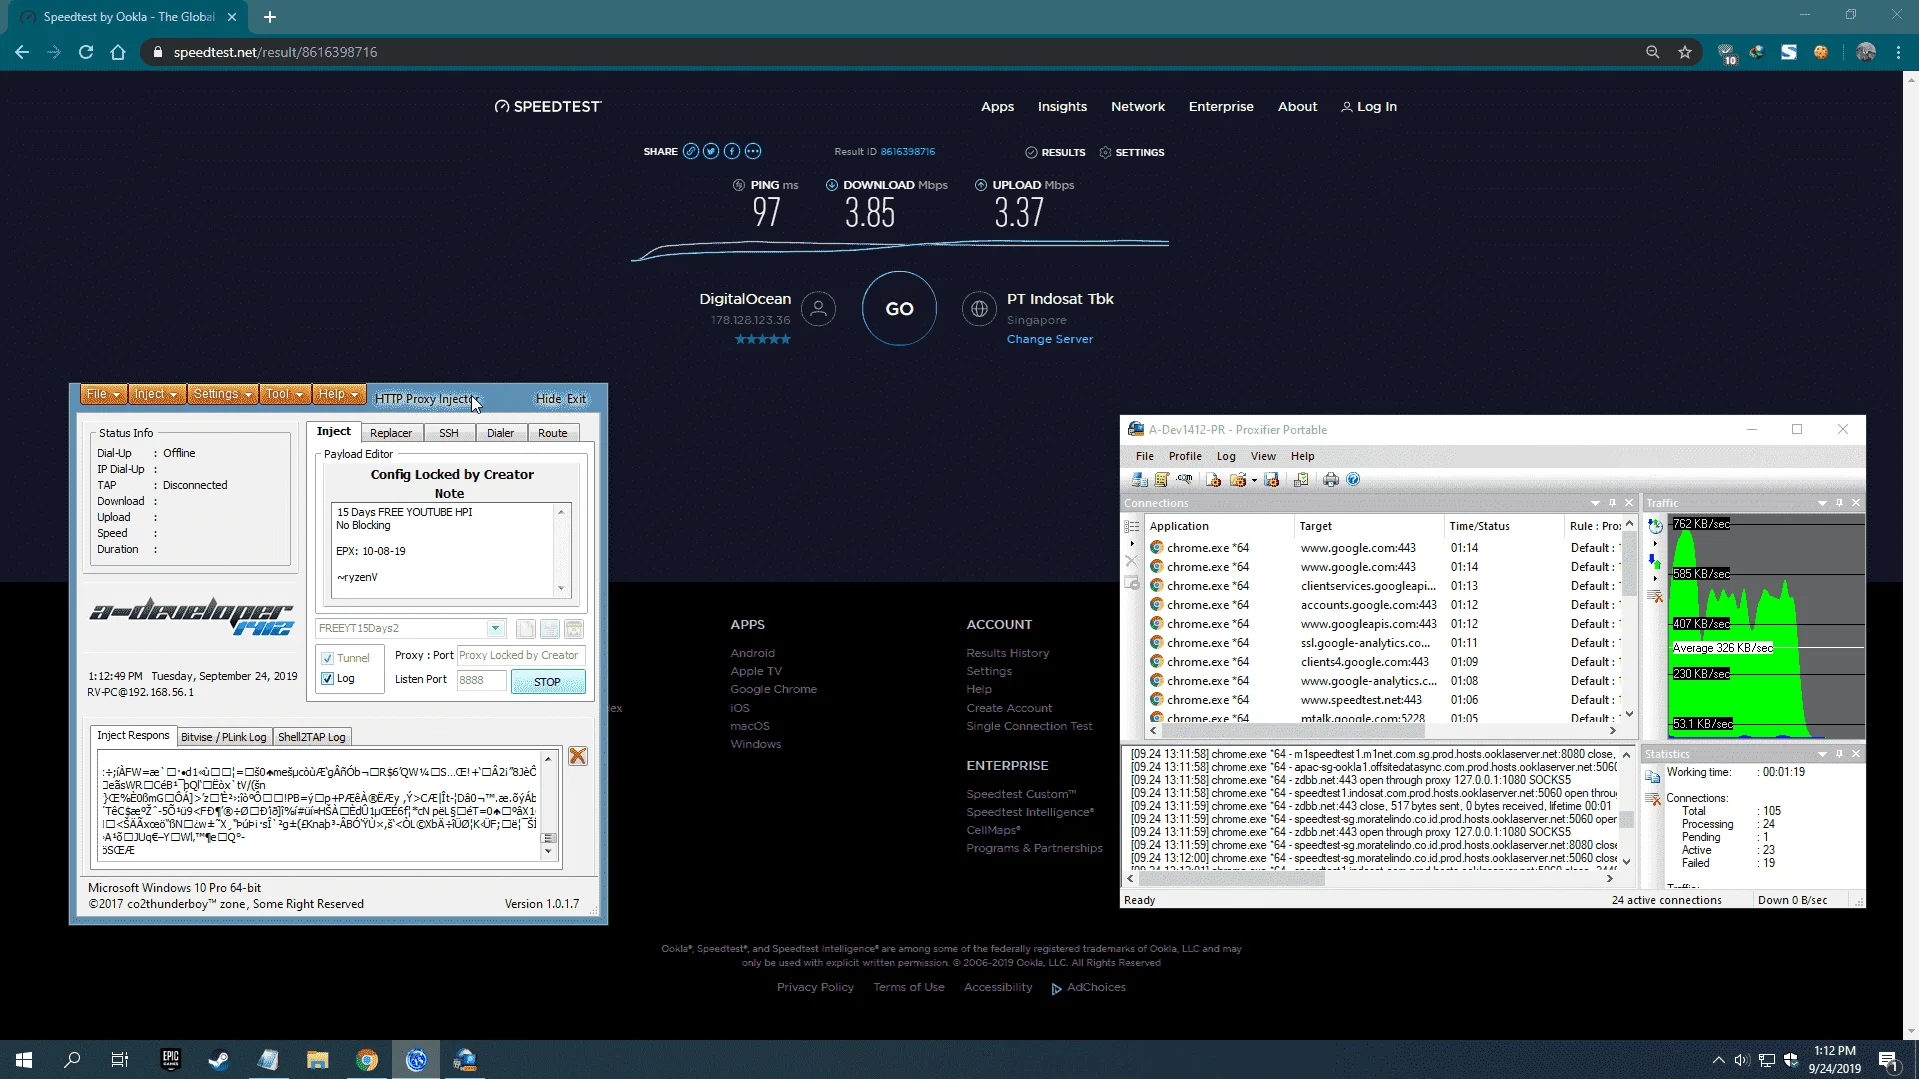Click the Change Server link
This screenshot has width=1919, height=1079.
[x=1050, y=339]
